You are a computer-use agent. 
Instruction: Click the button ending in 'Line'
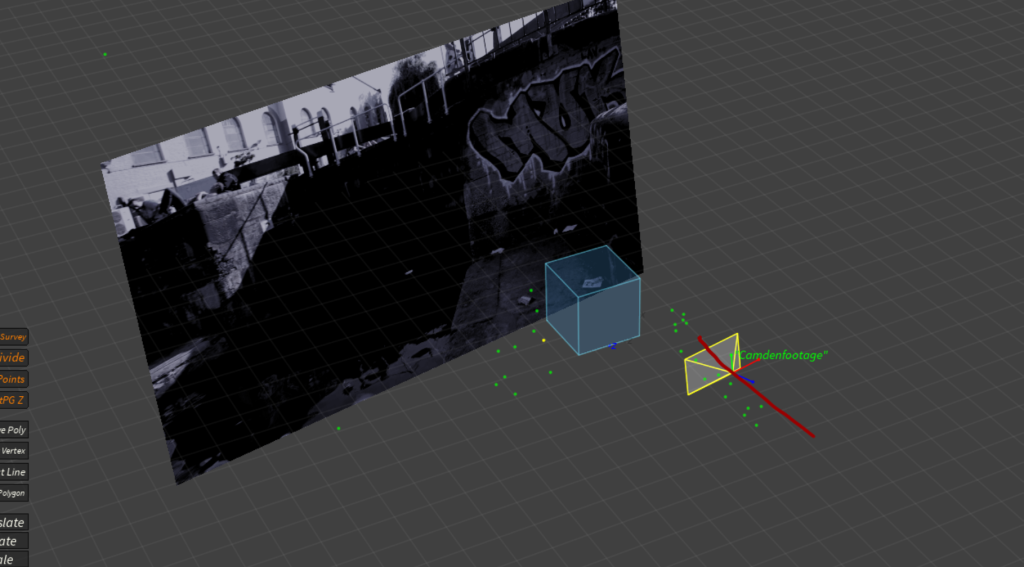coord(14,472)
